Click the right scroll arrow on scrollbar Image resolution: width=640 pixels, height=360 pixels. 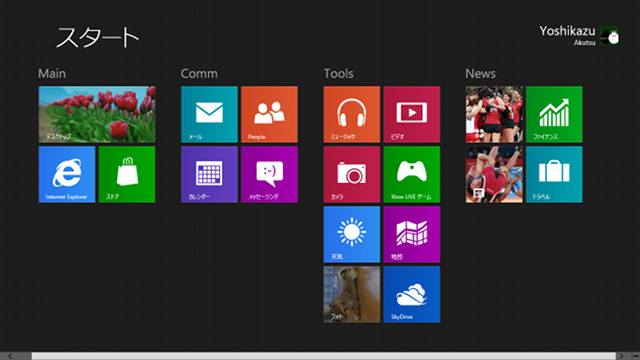tap(622, 356)
